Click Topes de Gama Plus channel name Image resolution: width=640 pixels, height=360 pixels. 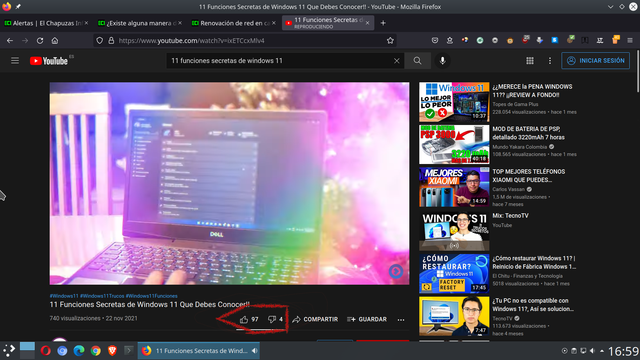(515, 104)
